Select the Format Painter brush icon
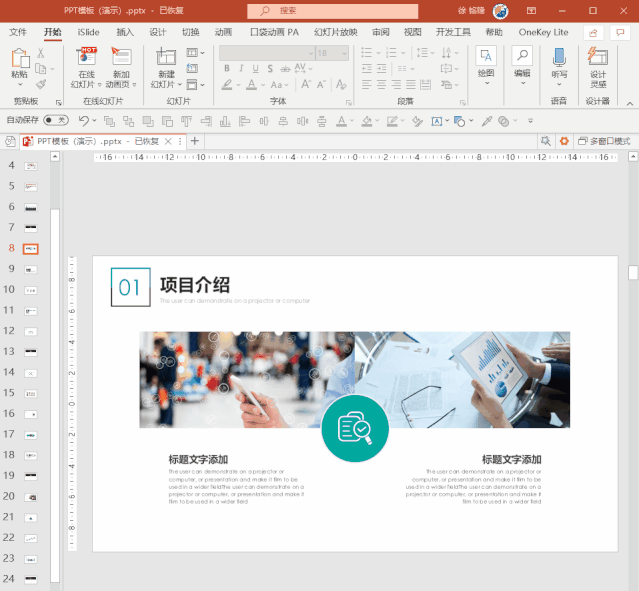Image resolution: width=639 pixels, height=591 pixels. pyautogui.click(x=40, y=84)
